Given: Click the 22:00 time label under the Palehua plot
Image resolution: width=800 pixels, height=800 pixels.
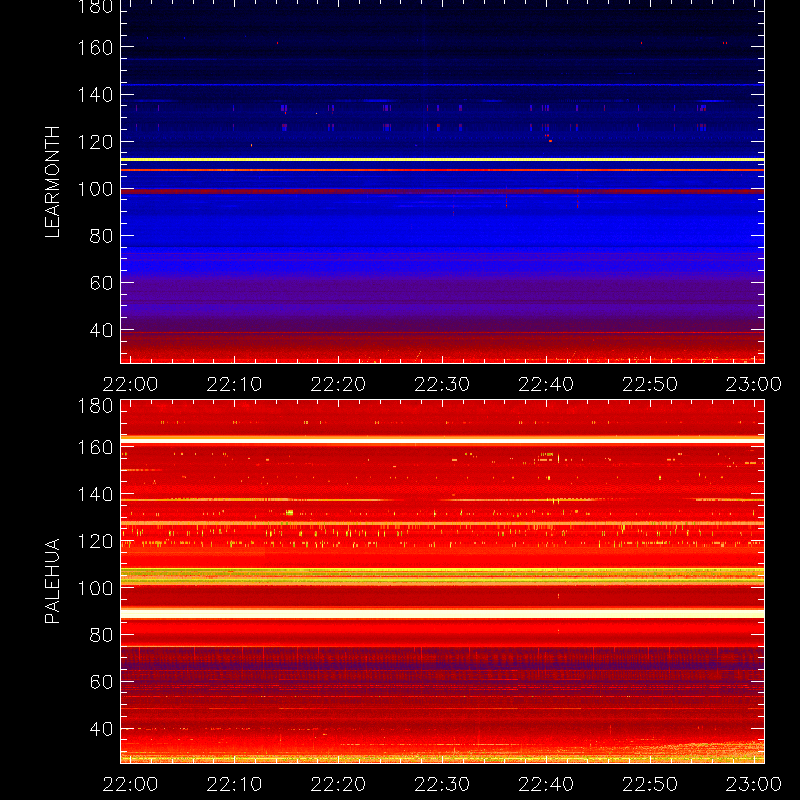Looking at the screenshot, I should (130, 784).
